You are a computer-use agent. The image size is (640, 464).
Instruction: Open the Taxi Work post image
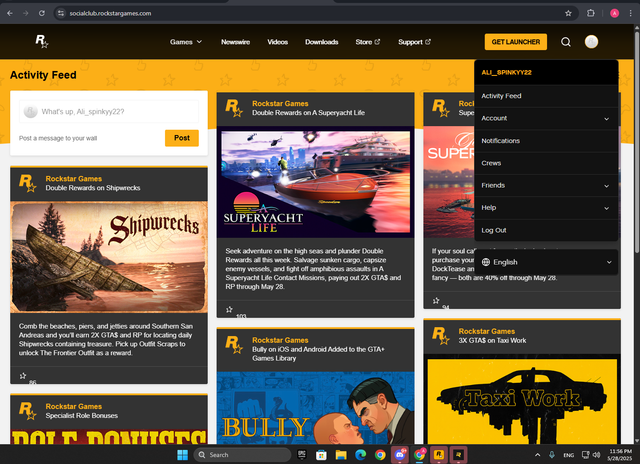coord(522,401)
